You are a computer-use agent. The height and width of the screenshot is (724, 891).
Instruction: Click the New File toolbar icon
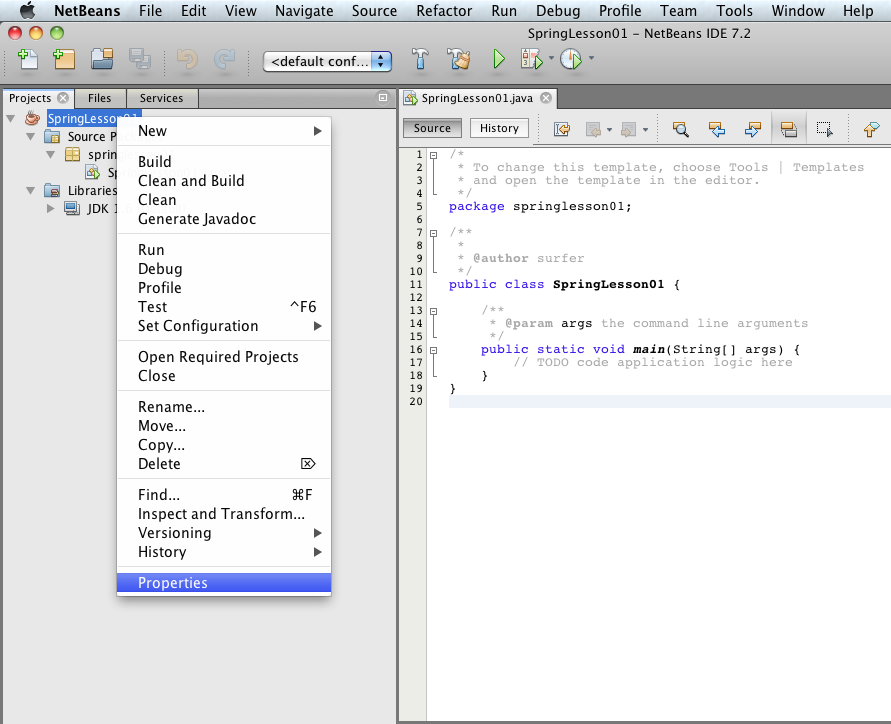point(28,59)
